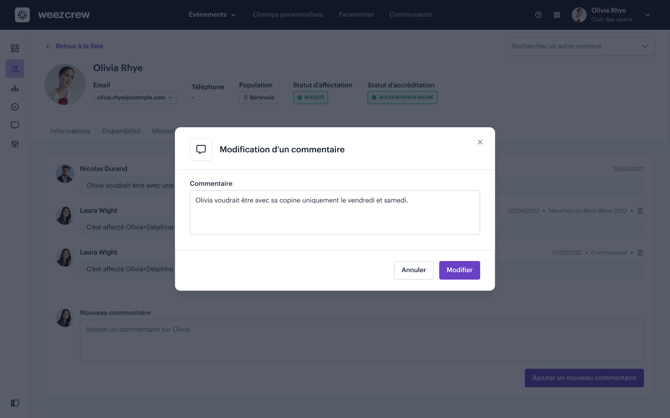Open the comments bubble sidebar icon

15,126
